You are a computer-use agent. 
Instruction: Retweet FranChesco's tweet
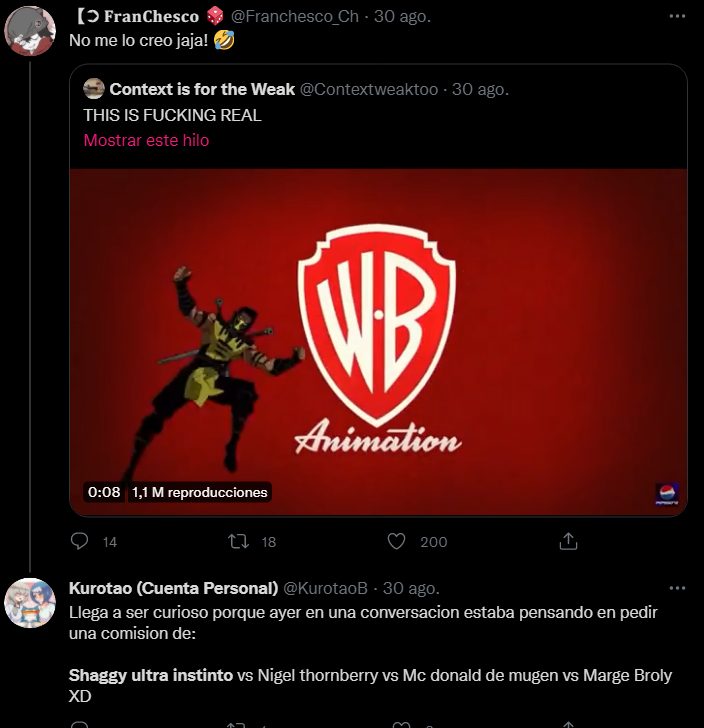tap(239, 541)
